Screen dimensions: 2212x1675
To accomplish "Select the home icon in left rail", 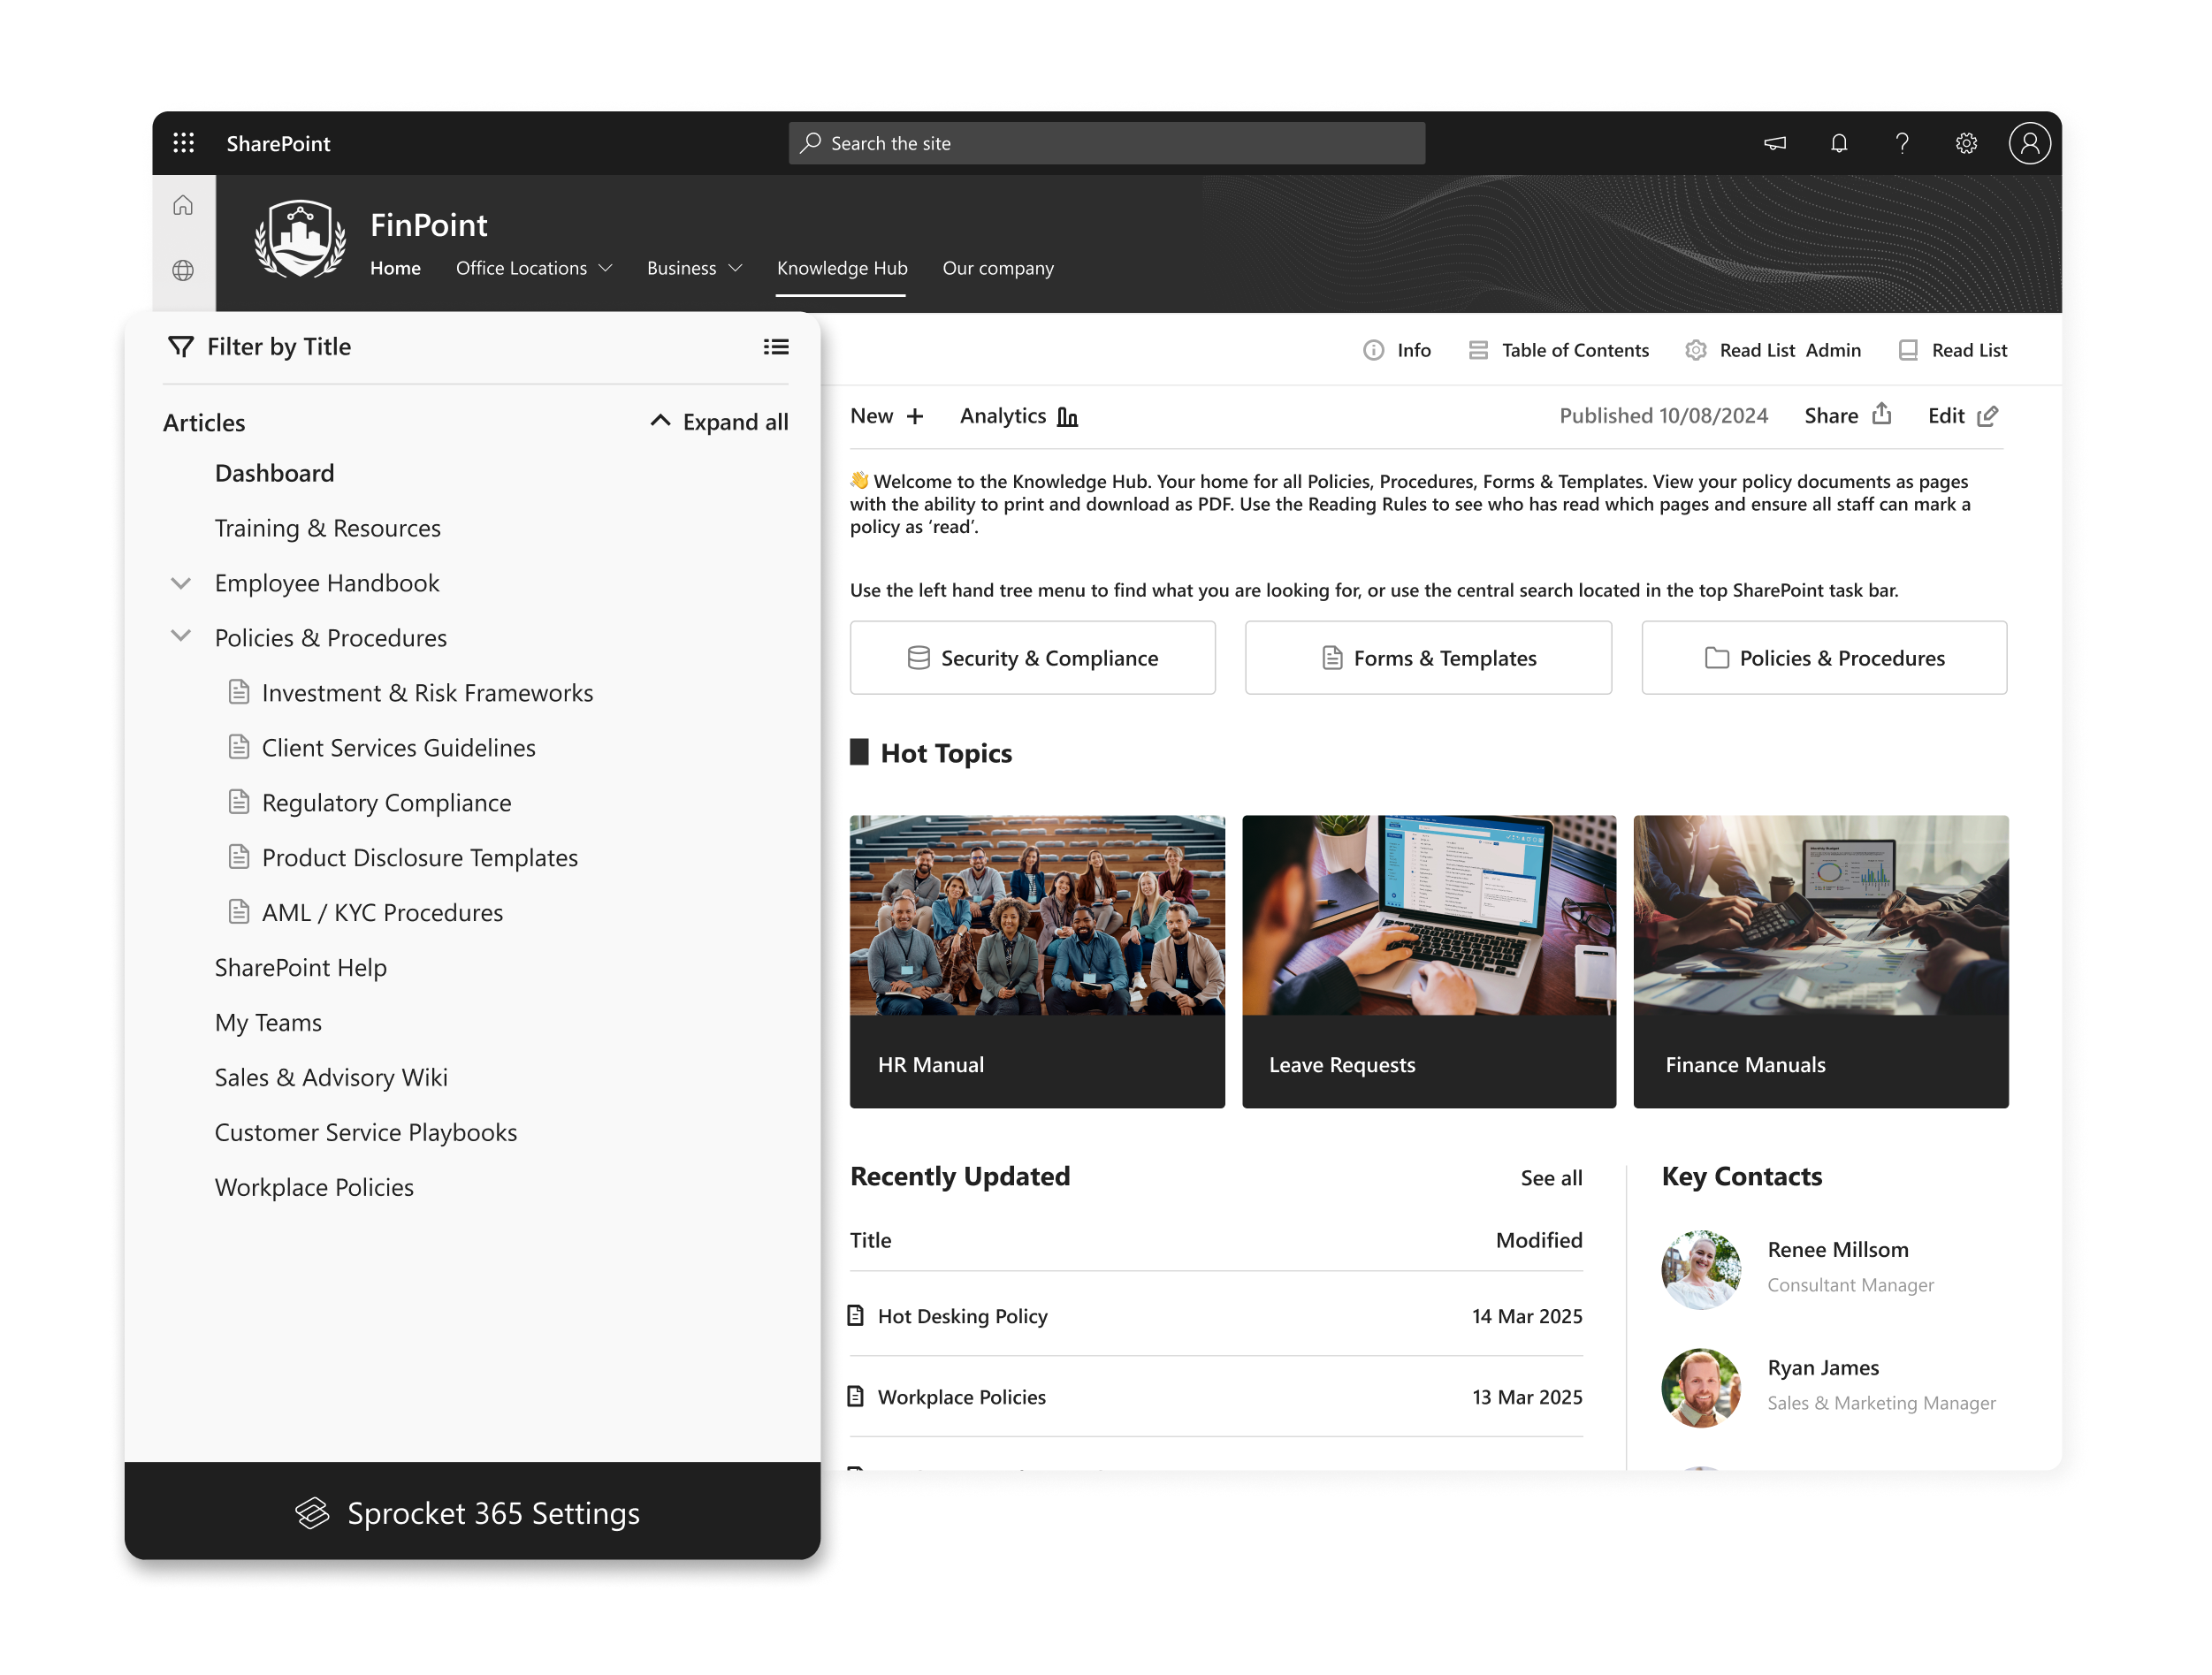I will pyautogui.click(x=184, y=204).
